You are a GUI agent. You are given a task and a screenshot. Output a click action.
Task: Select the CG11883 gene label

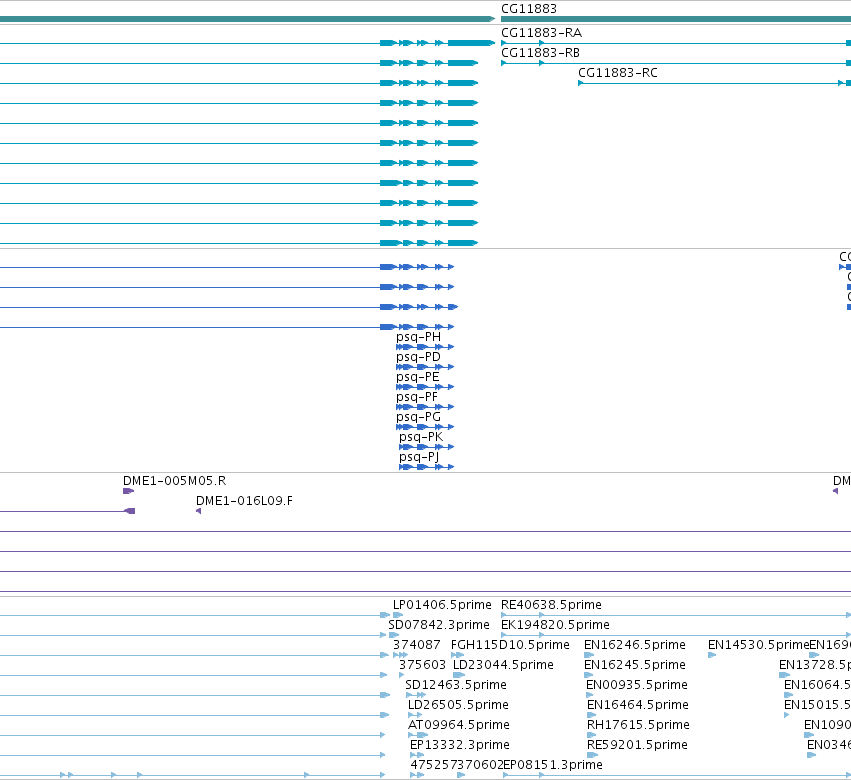[x=529, y=9]
